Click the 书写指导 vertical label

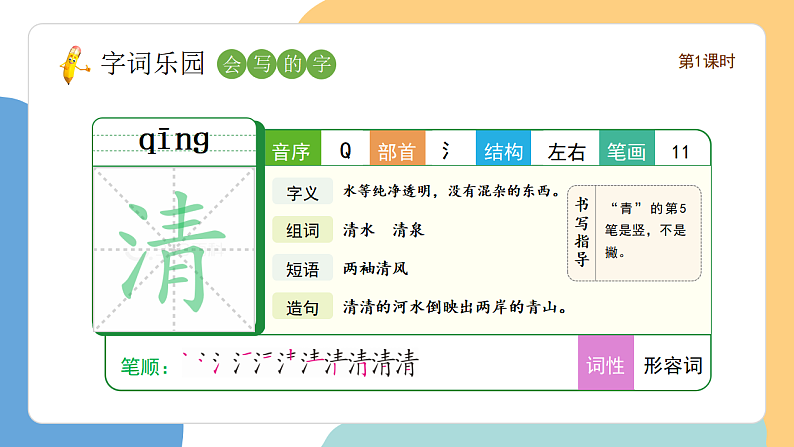point(582,232)
